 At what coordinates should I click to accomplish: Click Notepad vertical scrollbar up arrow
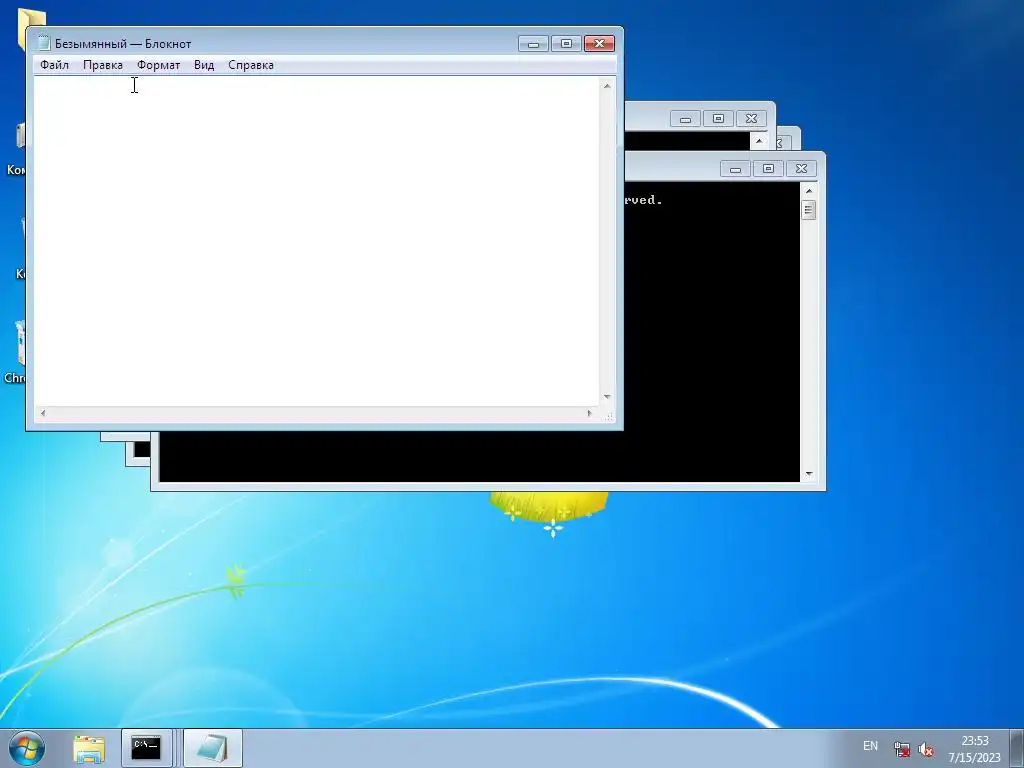click(607, 86)
